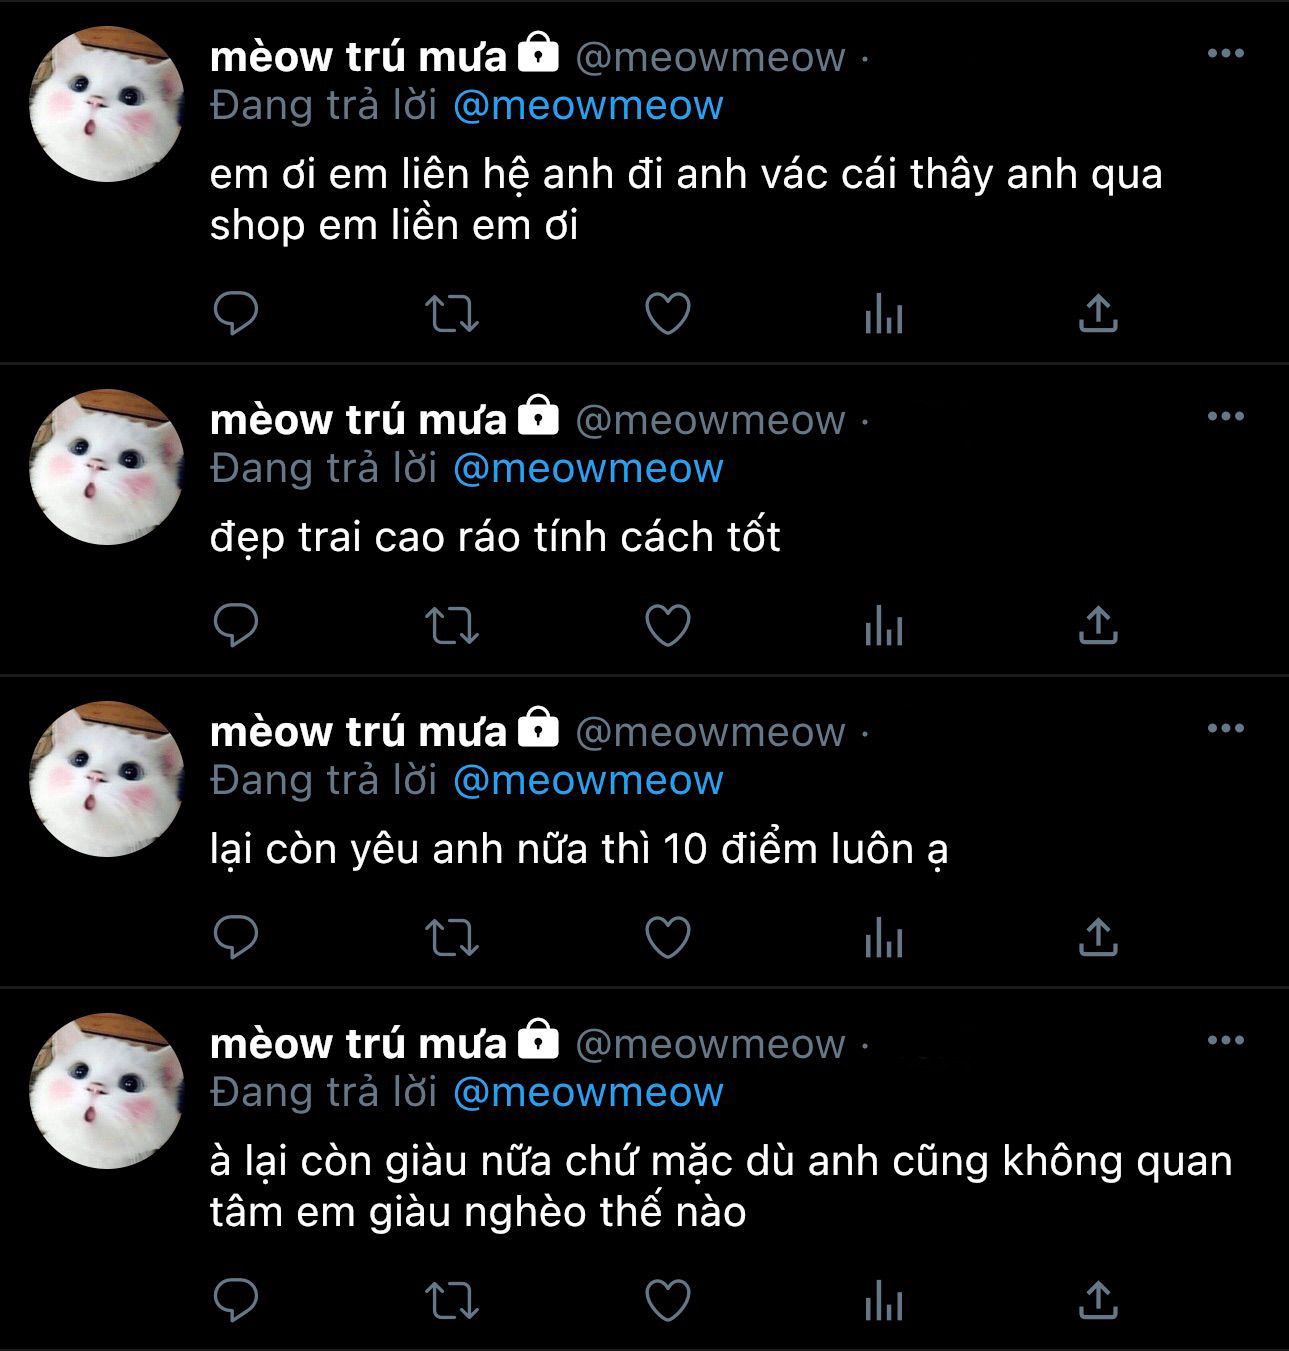Open display name "mèow trú mưa" on third tweet

click(x=358, y=731)
